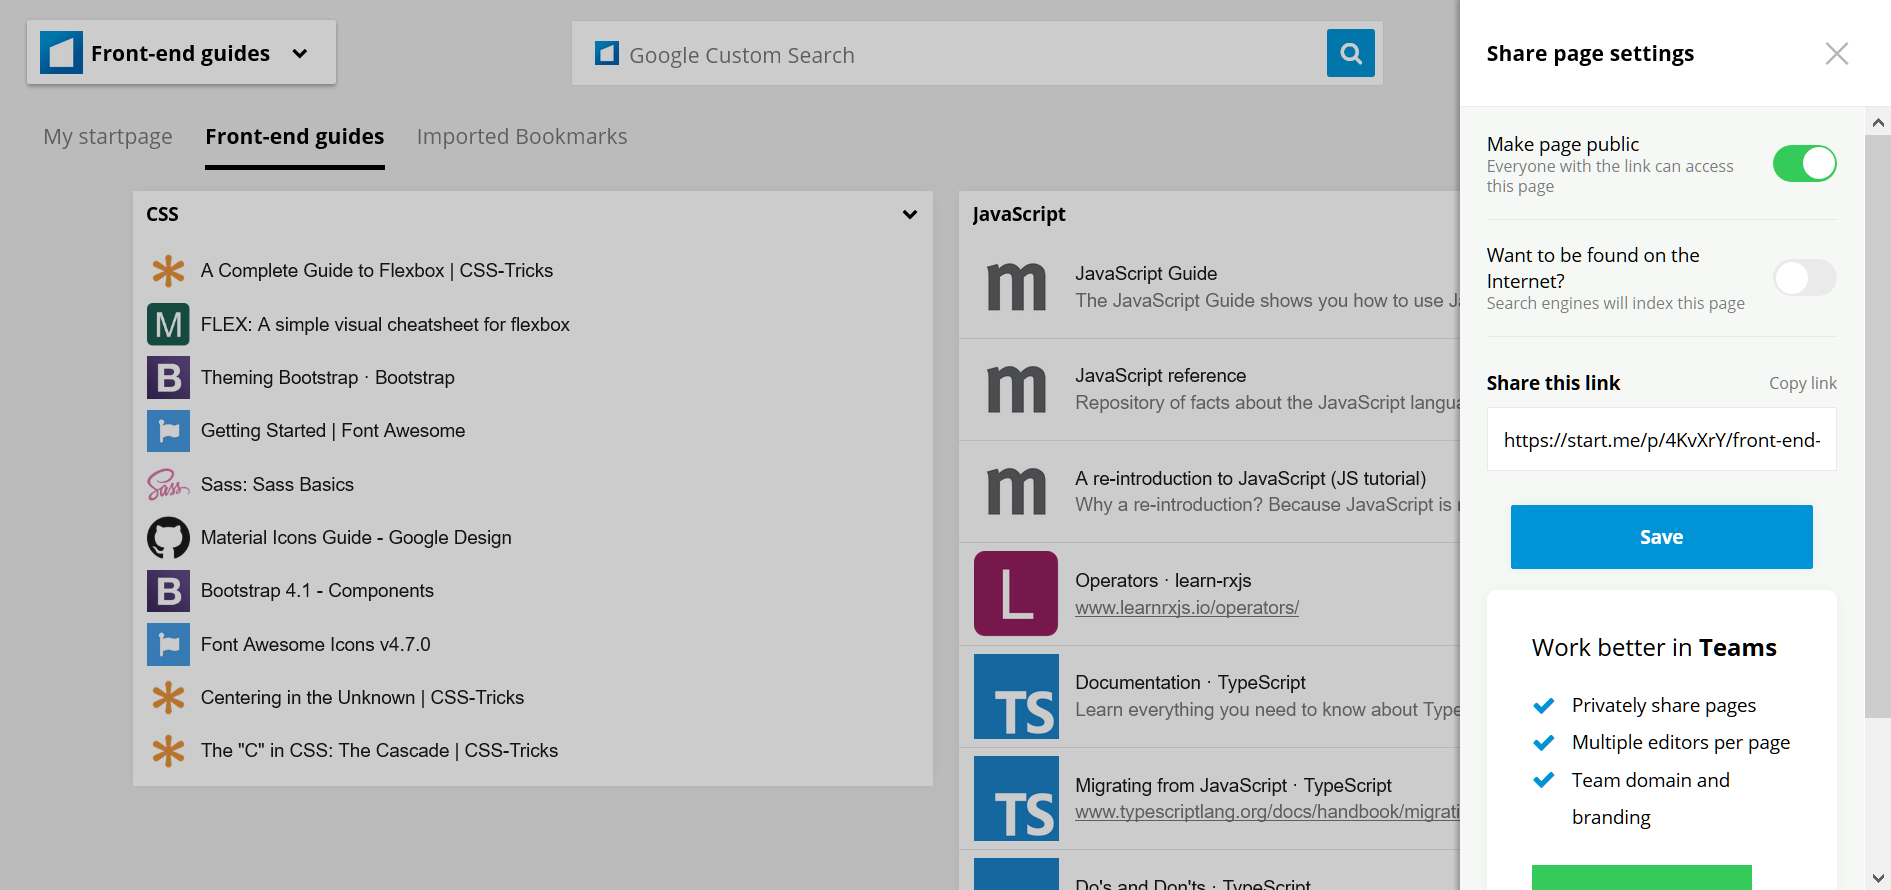Open the www.learnrxjs.io/operators/ link

point(1187,608)
